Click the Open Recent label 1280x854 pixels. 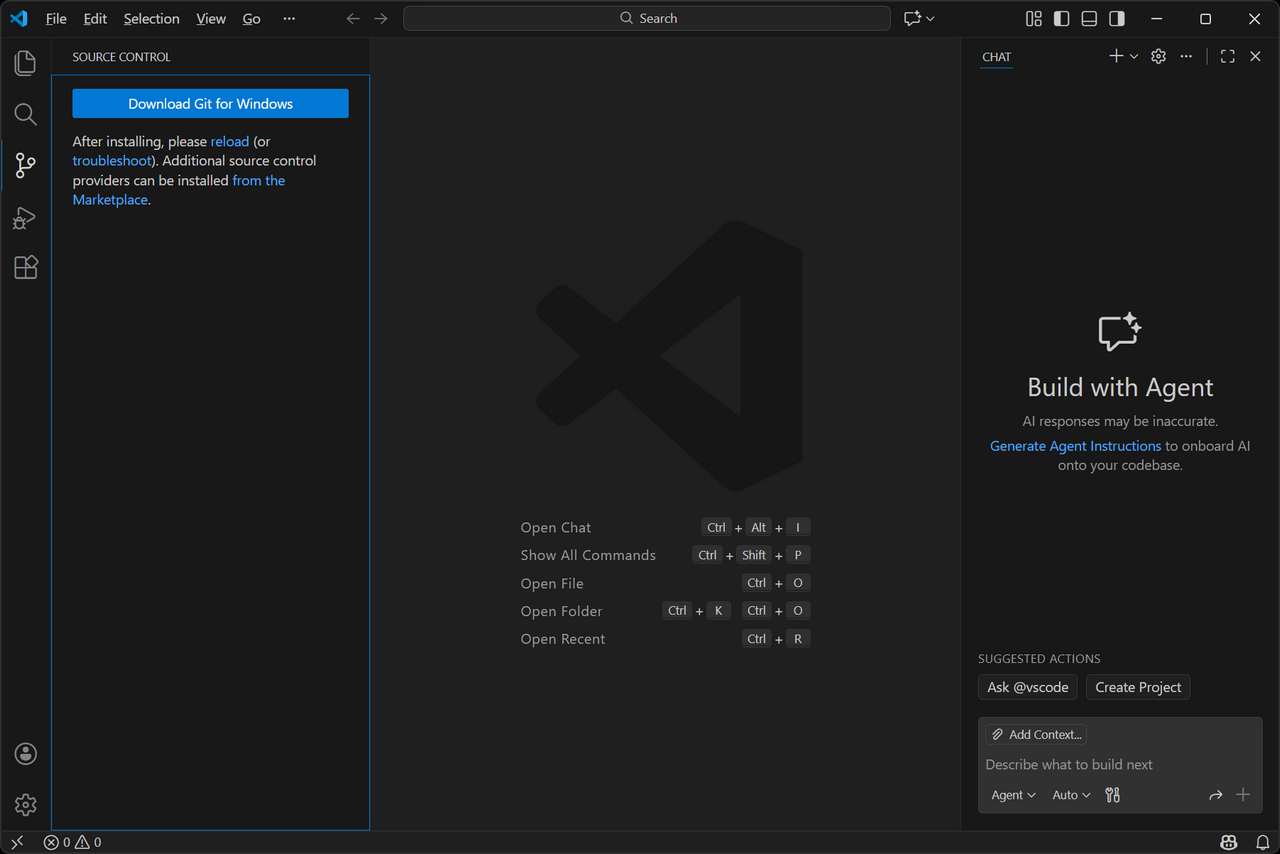coord(563,639)
